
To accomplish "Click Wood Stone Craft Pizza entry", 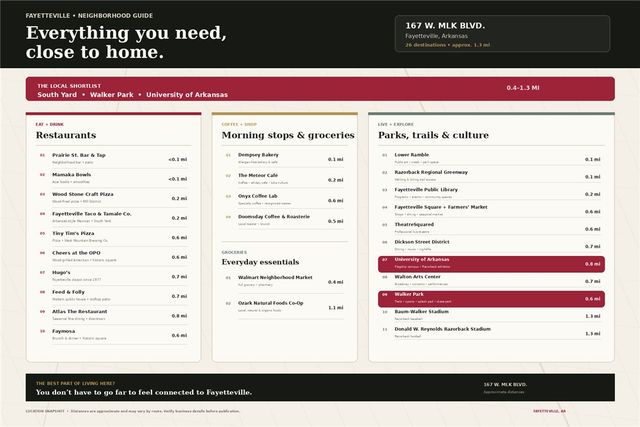I will pyautogui.click(x=113, y=198).
